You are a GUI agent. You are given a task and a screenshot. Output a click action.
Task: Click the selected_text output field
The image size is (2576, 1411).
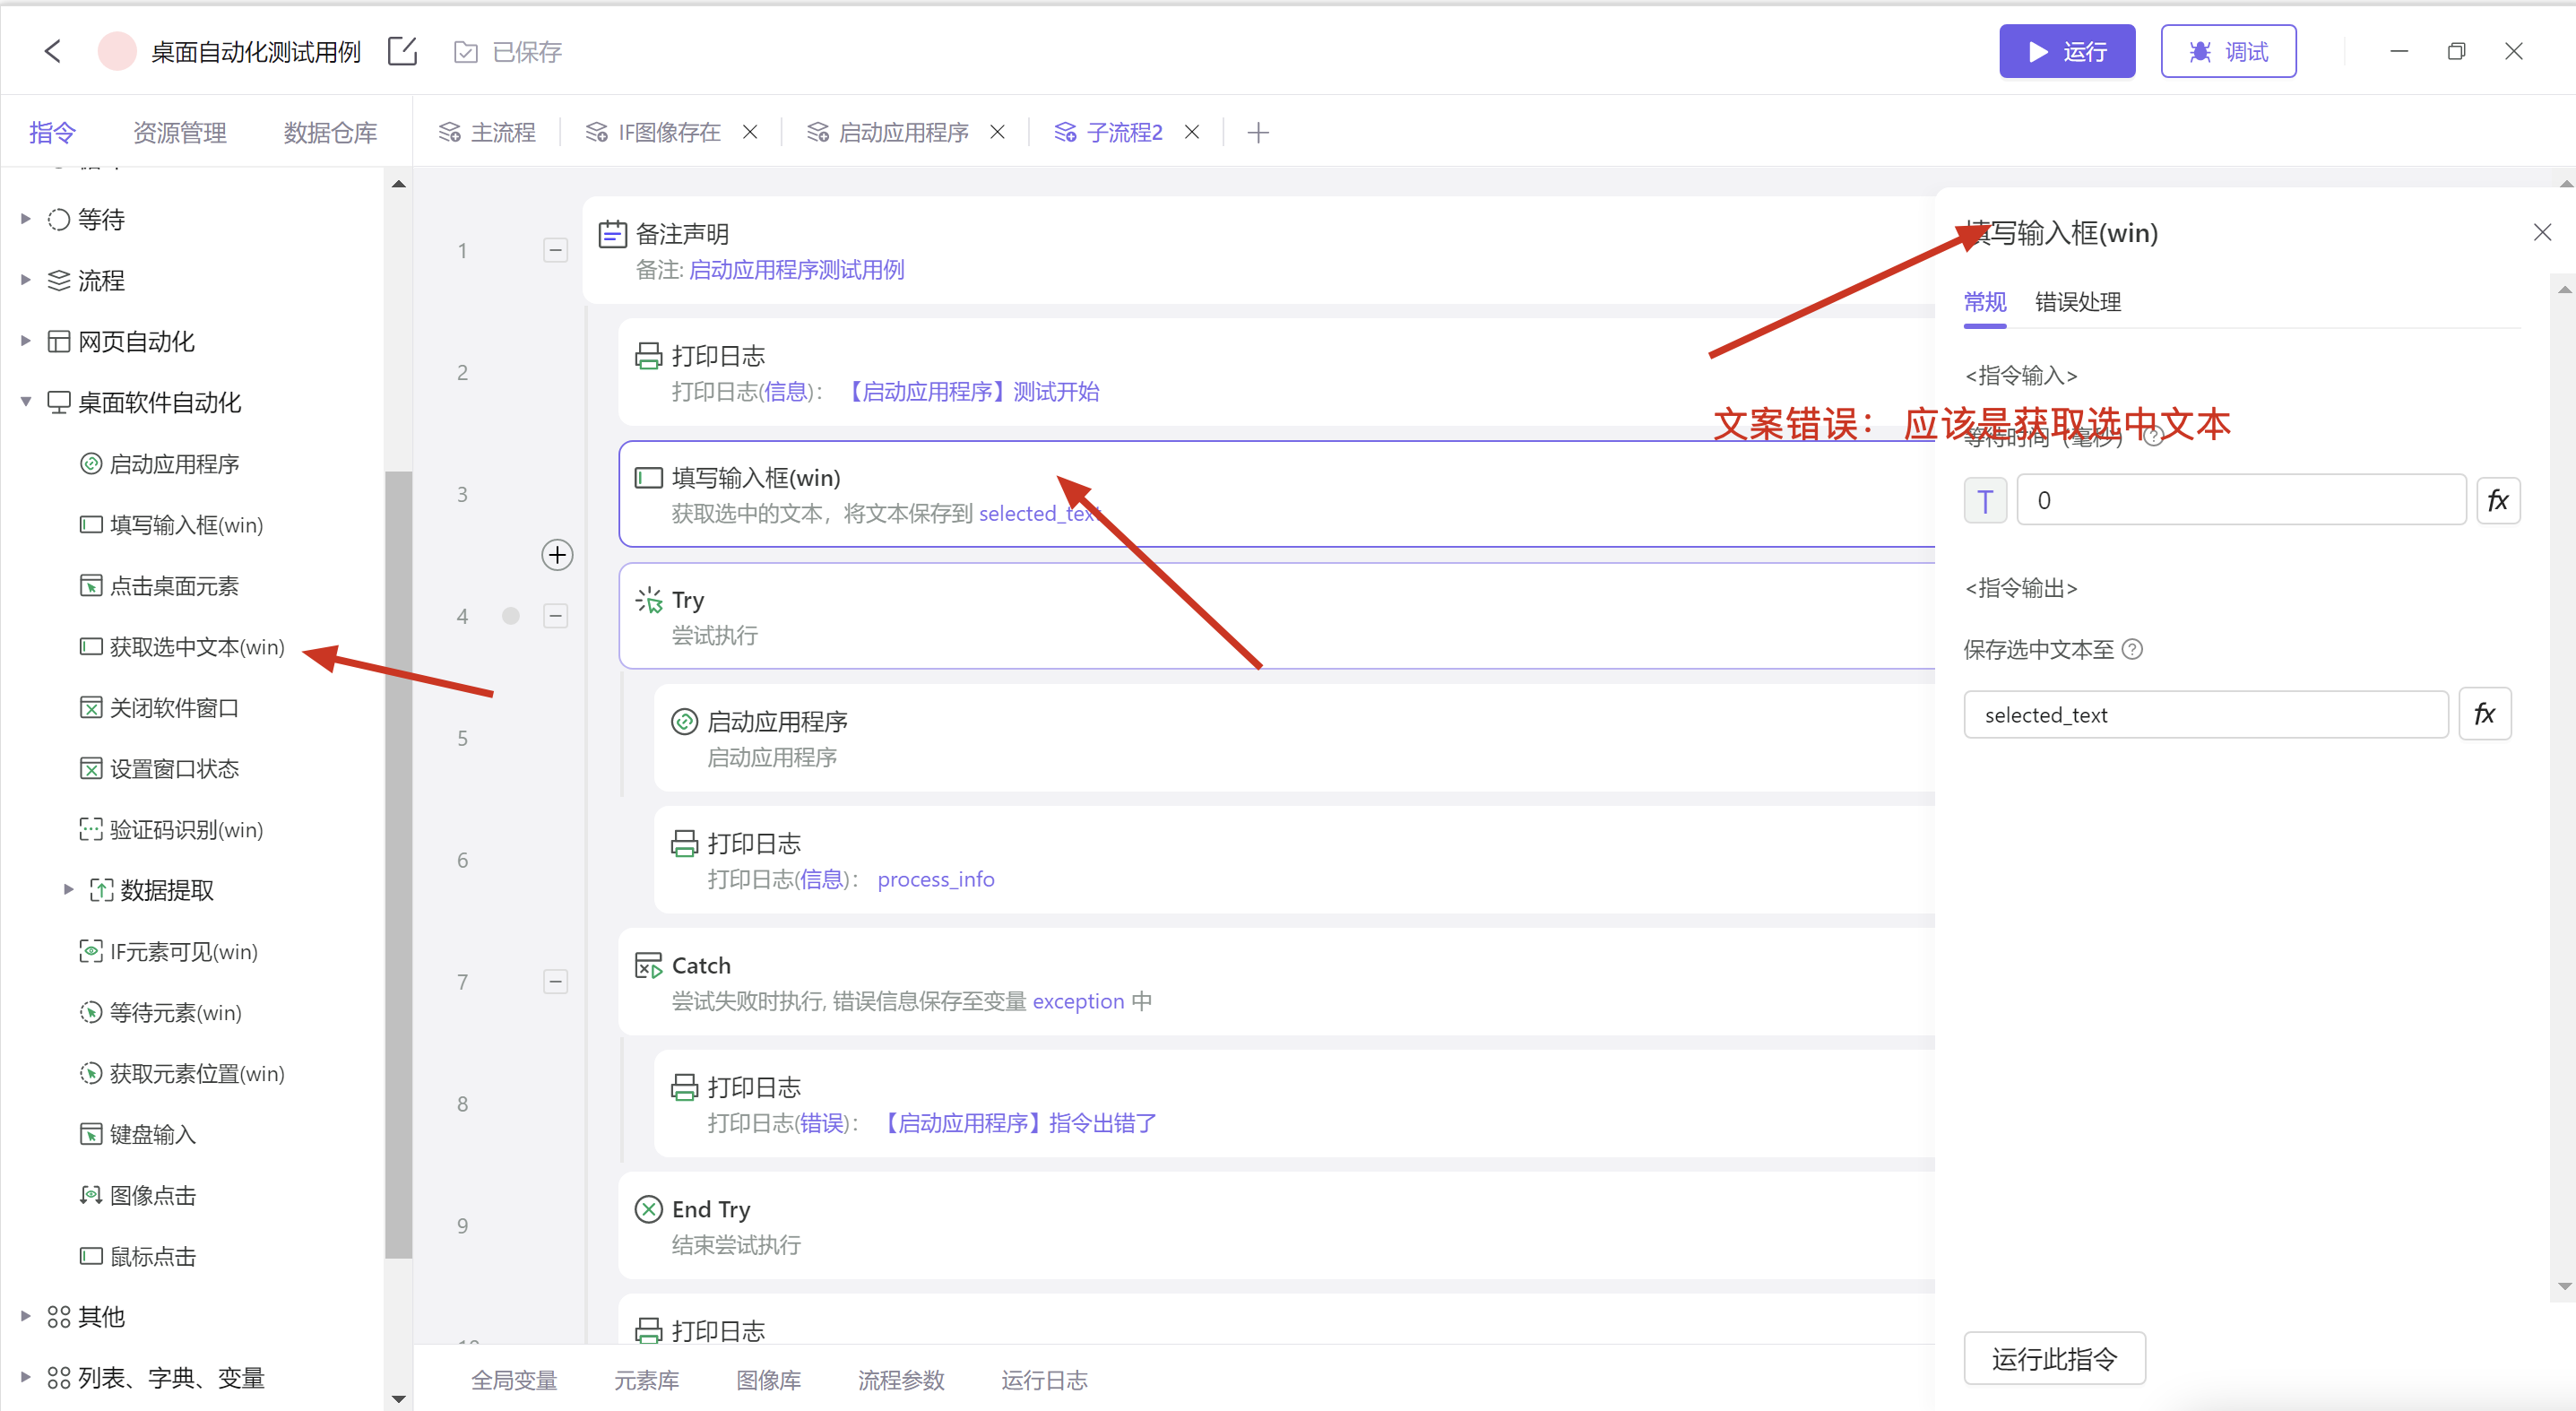pyautogui.click(x=2205, y=714)
